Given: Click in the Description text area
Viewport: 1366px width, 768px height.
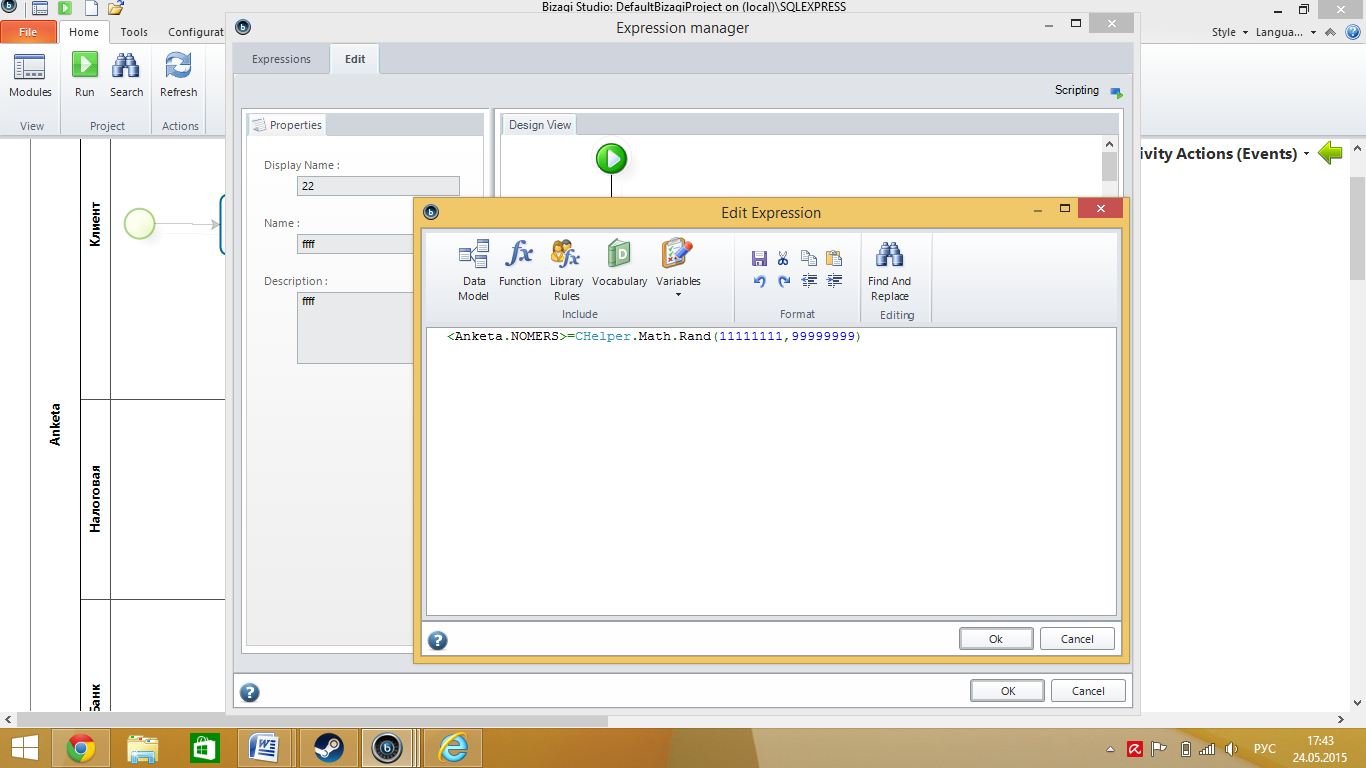Looking at the screenshot, I should point(355,328).
